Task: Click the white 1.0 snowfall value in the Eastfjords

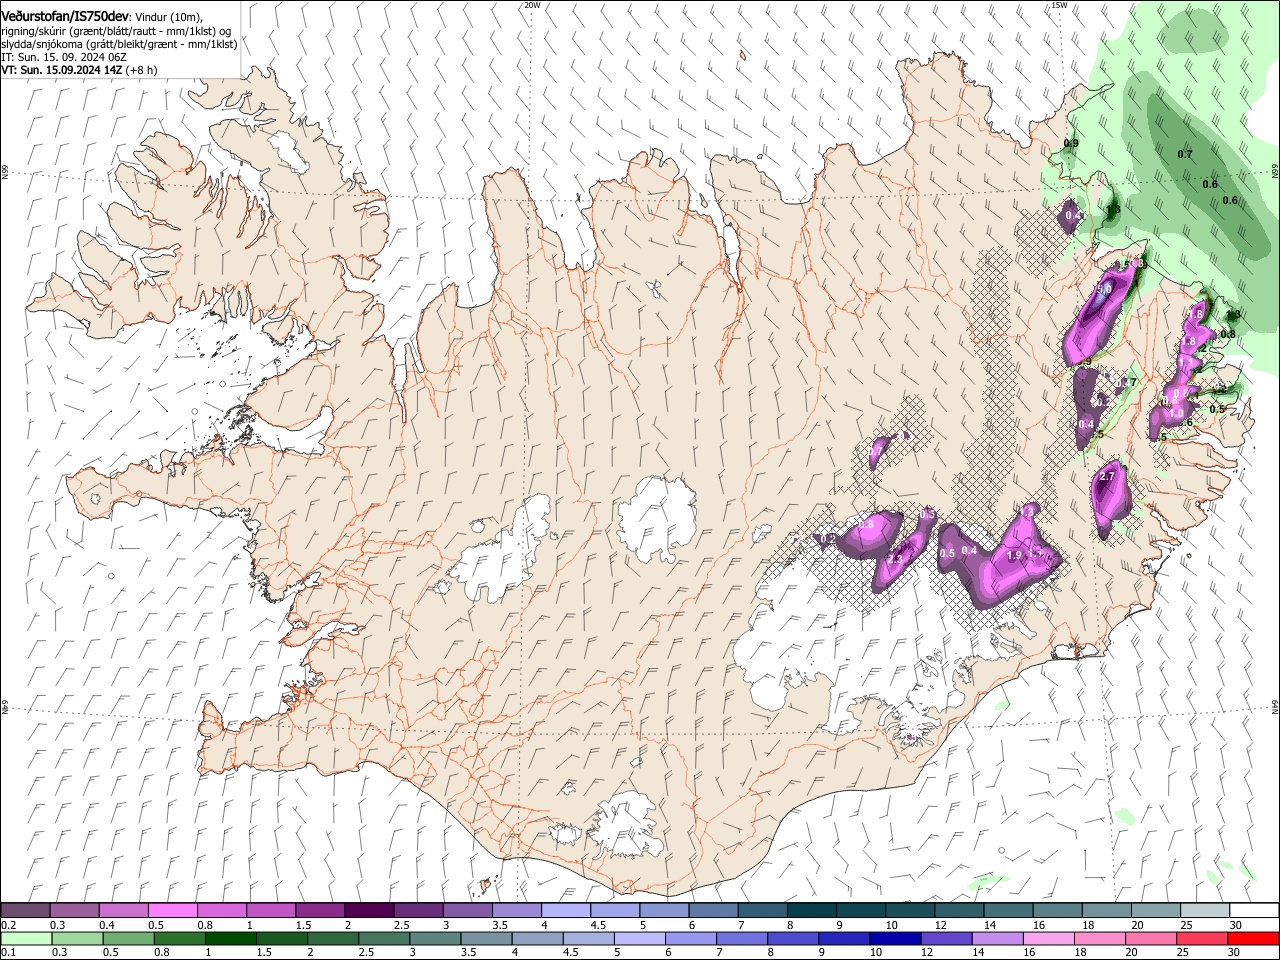Action: pos(1176,413)
